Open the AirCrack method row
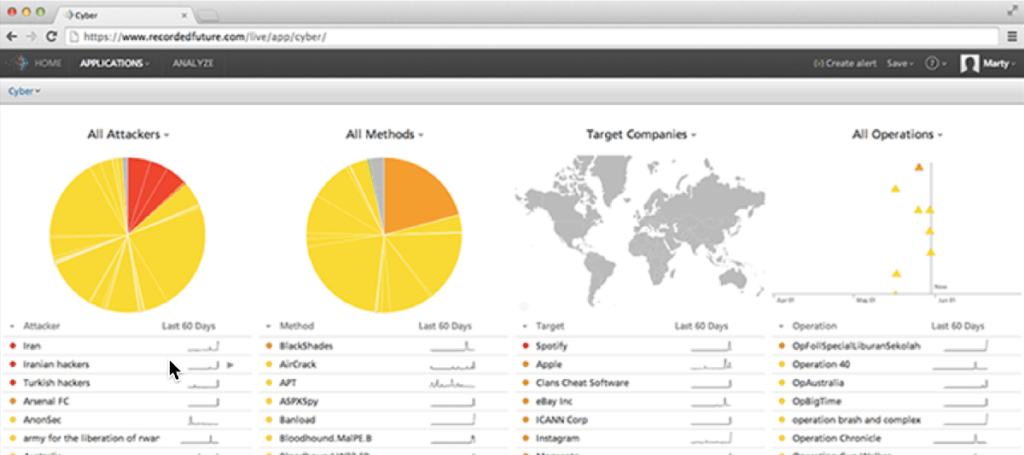The height and width of the screenshot is (455, 1024). (385, 364)
